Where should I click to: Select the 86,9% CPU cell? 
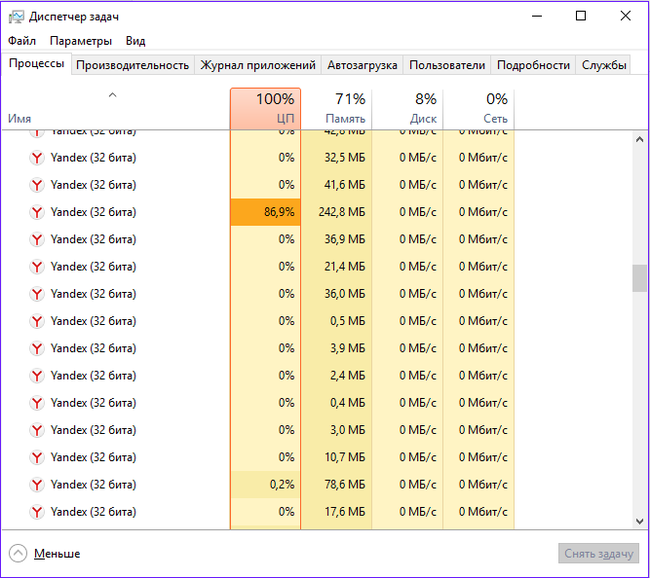coord(265,212)
